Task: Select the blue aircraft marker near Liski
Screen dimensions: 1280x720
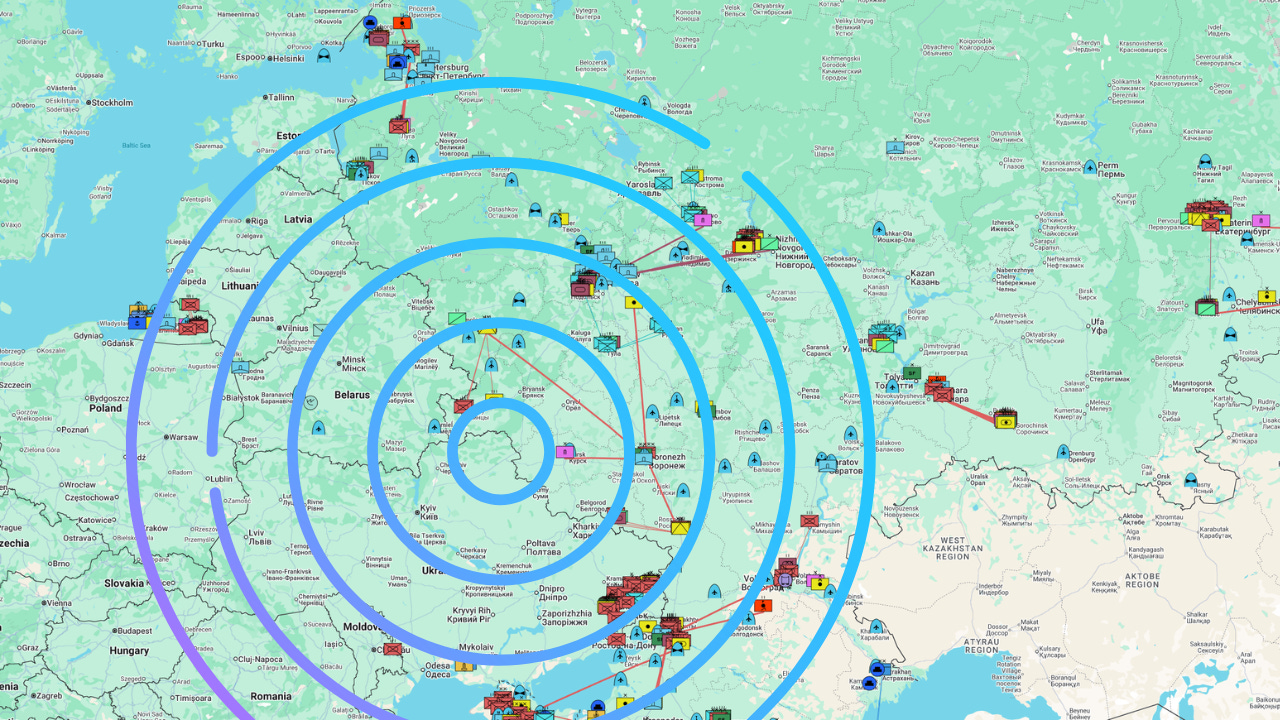Action: click(683, 491)
